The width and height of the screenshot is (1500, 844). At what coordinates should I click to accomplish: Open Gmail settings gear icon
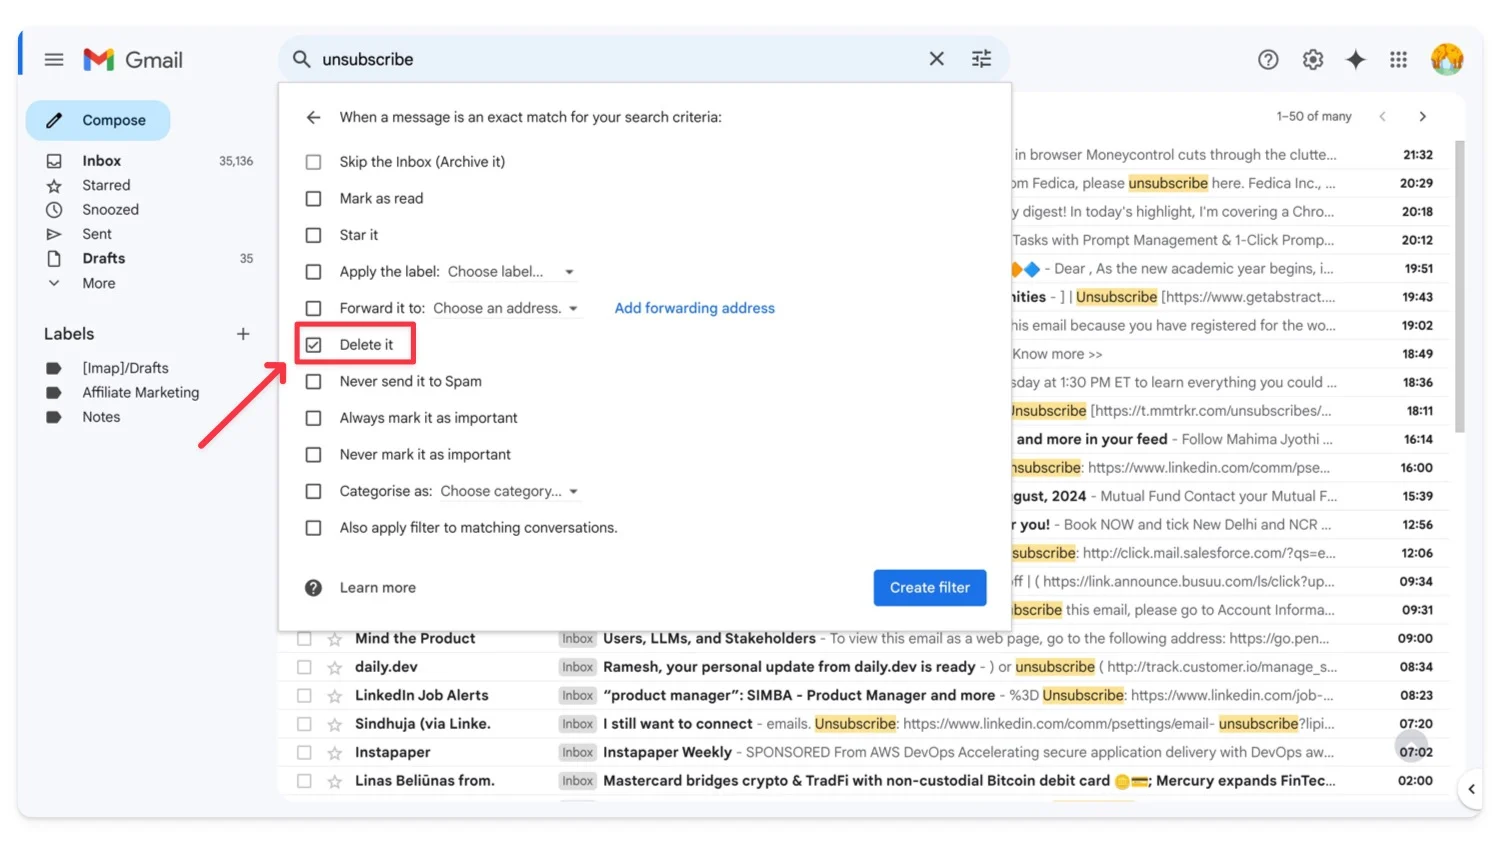point(1313,60)
